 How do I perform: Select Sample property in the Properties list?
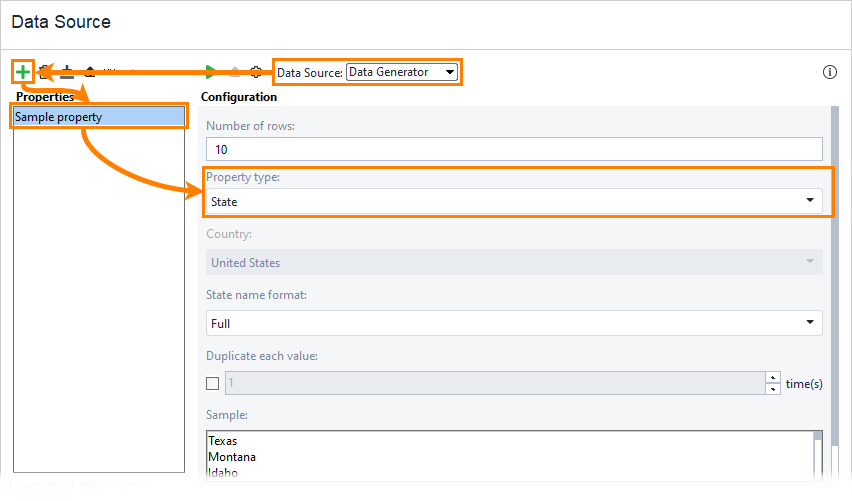[98, 117]
